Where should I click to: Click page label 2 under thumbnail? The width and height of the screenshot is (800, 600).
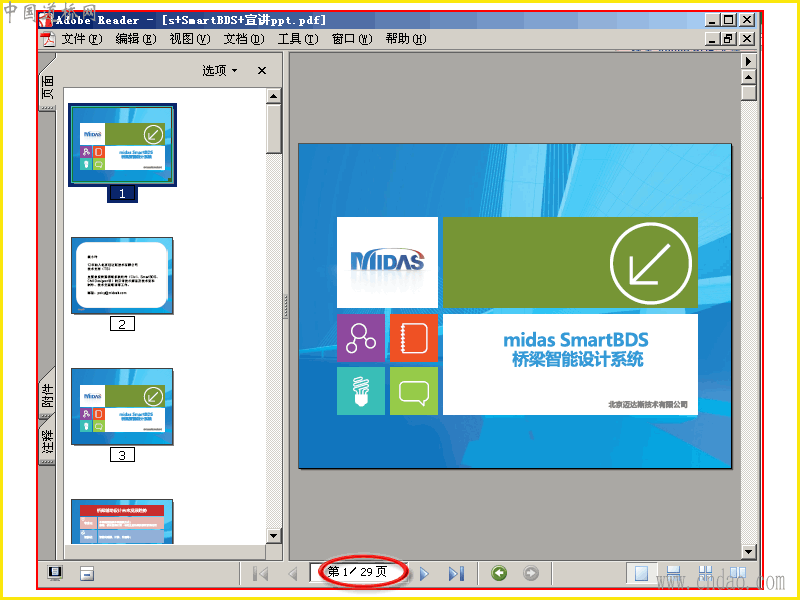[x=122, y=324]
